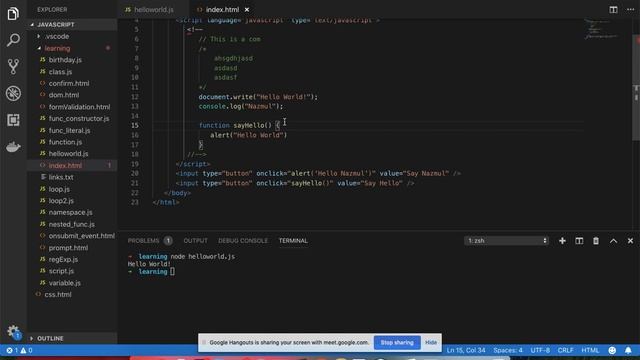Open the Debug Console tab
This screenshot has width=640, height=360.
point(243,241)
